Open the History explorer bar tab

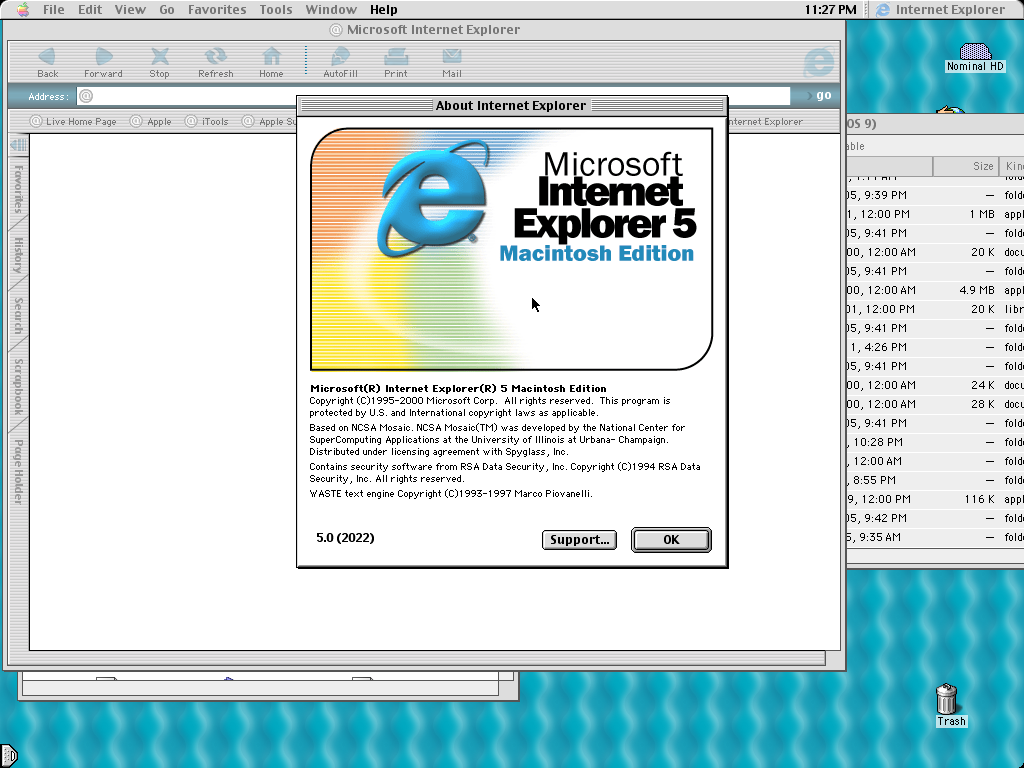18,255
